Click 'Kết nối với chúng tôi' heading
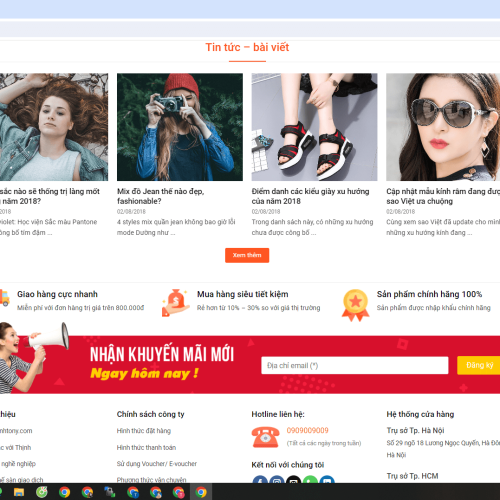 288,465
